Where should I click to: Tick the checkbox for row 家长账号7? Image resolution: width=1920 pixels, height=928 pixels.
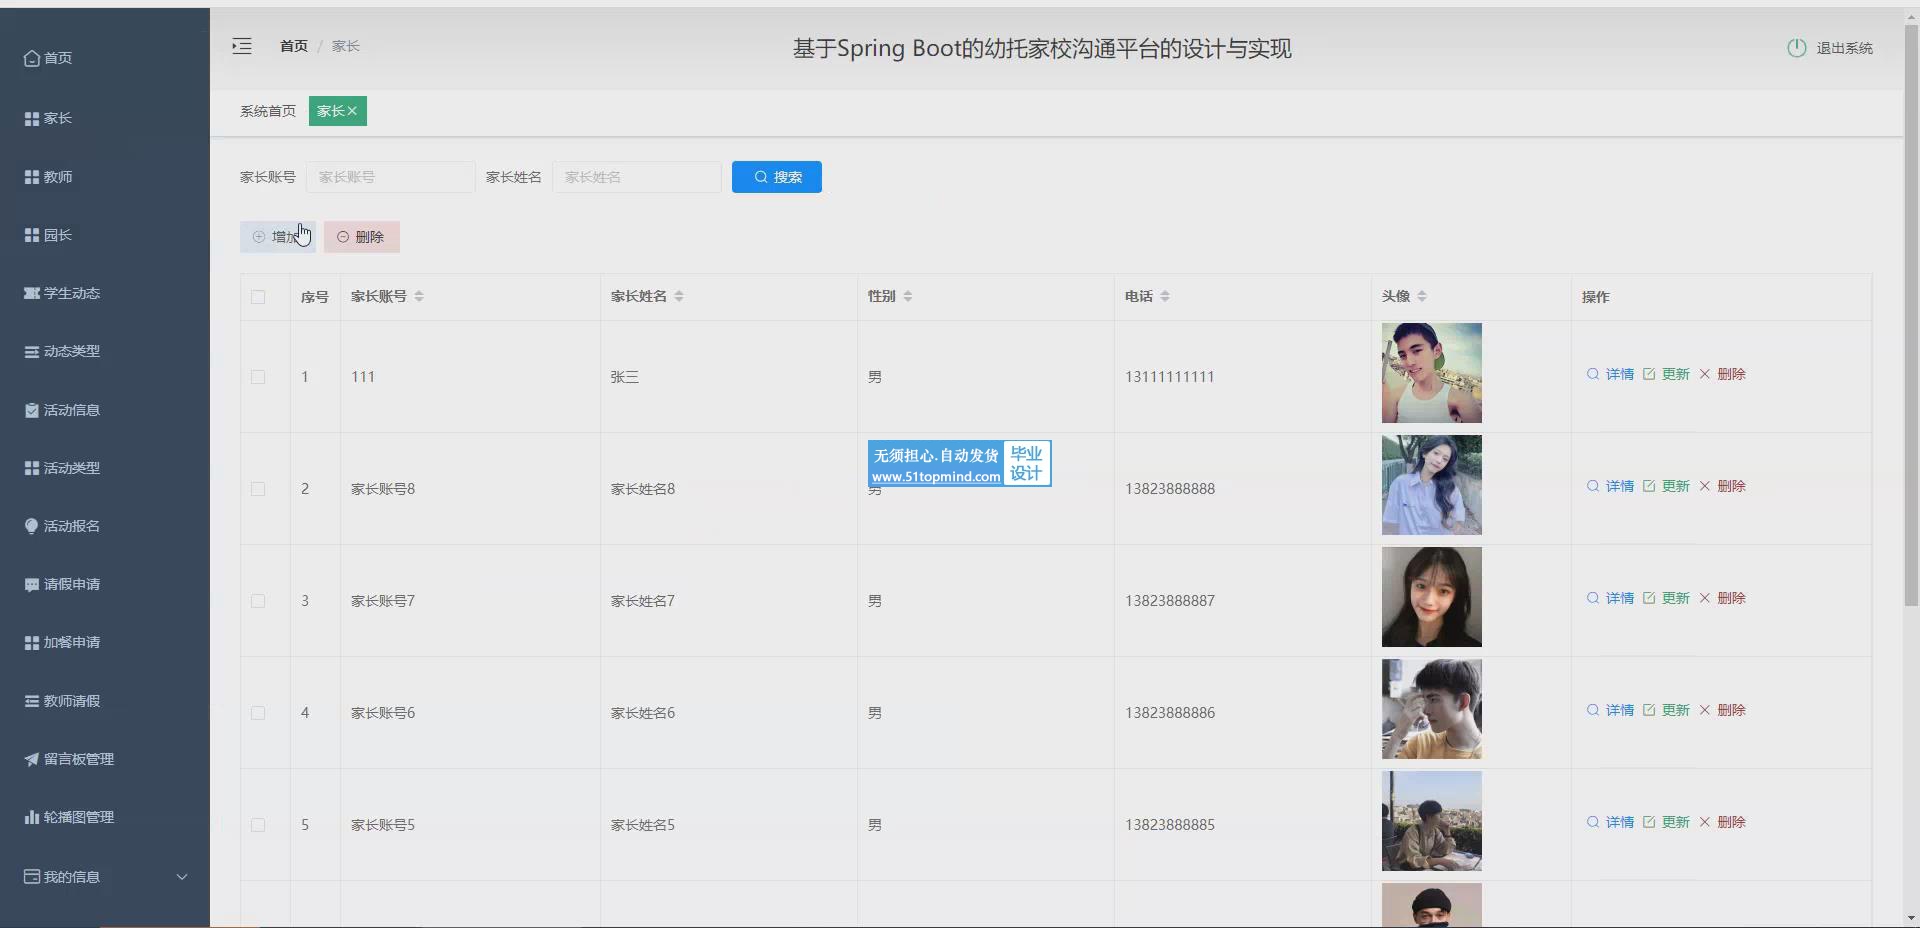(258, 601)
